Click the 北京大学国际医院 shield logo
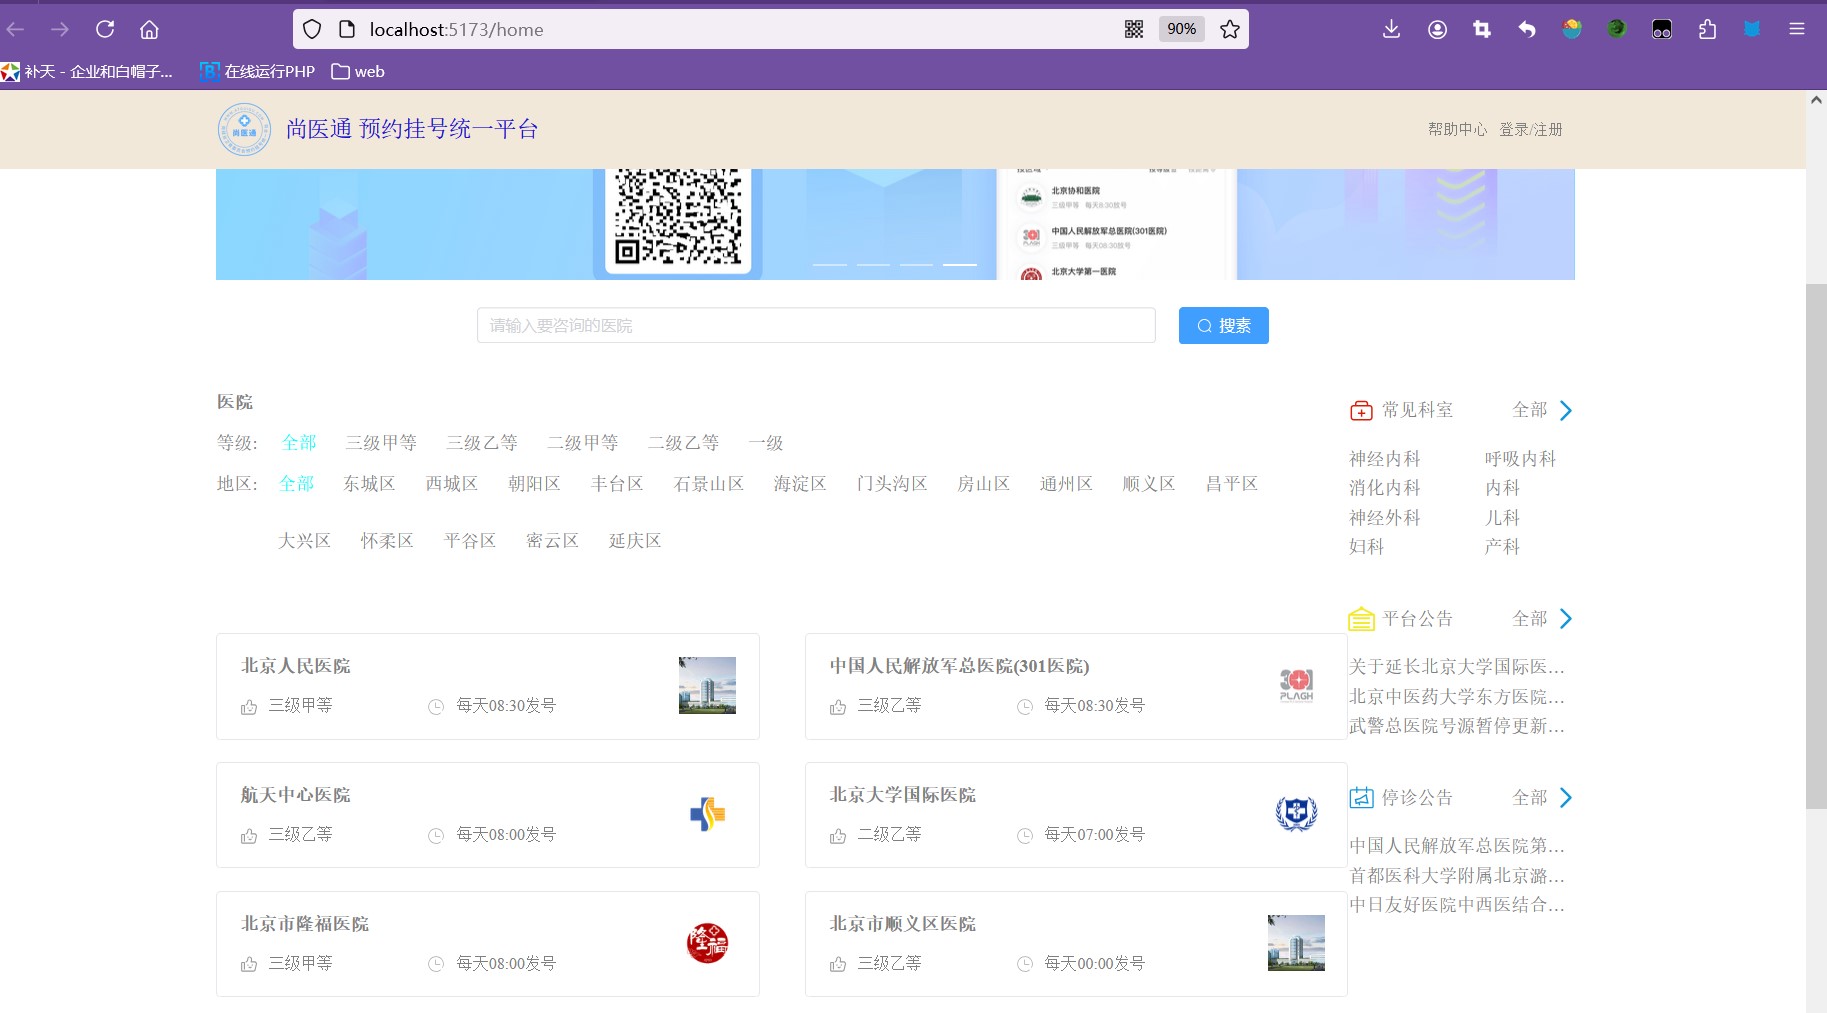 (x=1296, y=814)
